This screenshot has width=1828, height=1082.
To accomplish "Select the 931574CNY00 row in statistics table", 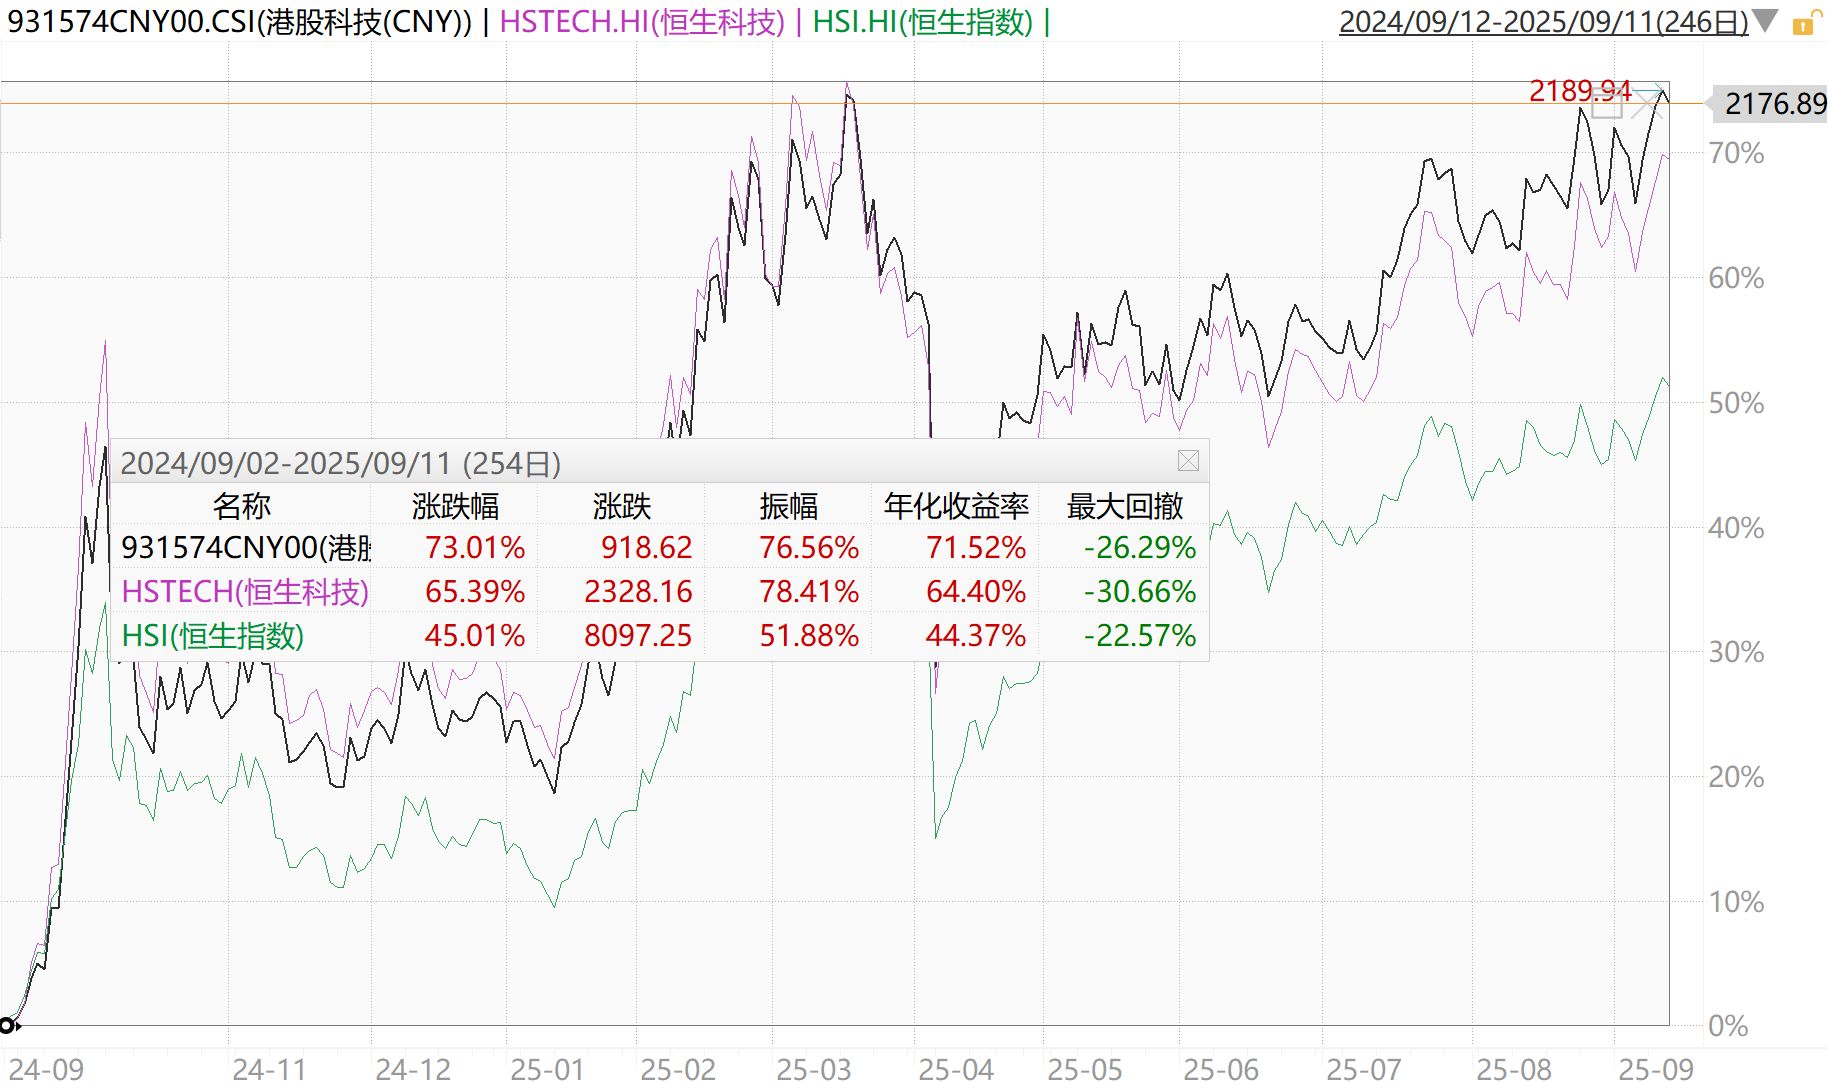I will tap(246, 548).
